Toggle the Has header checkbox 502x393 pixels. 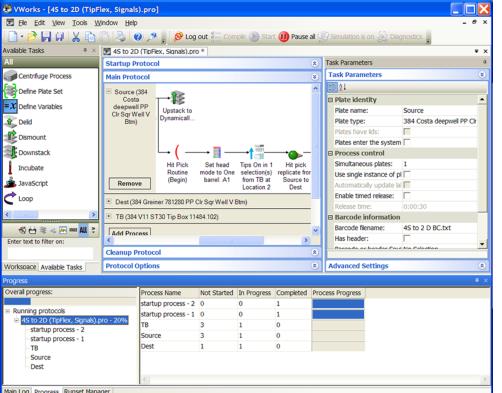pos(406,238)
